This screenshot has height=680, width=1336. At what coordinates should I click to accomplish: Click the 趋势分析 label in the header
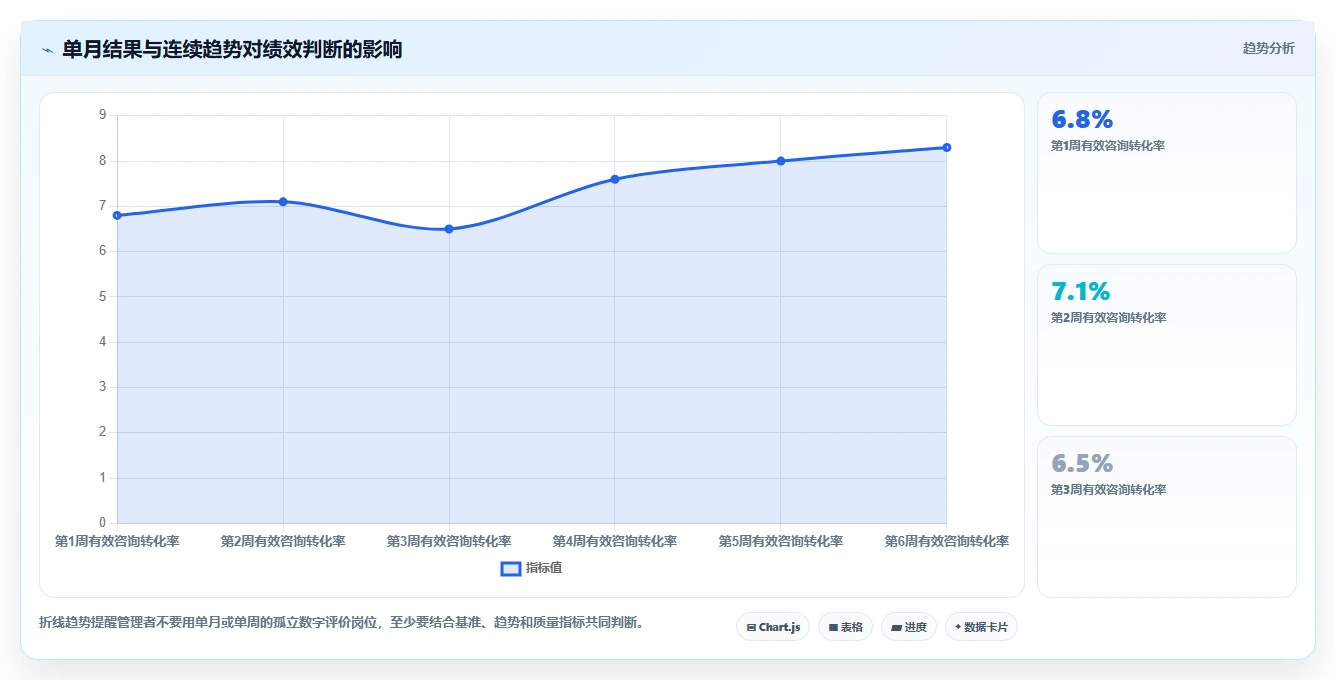click(1268, 48)
